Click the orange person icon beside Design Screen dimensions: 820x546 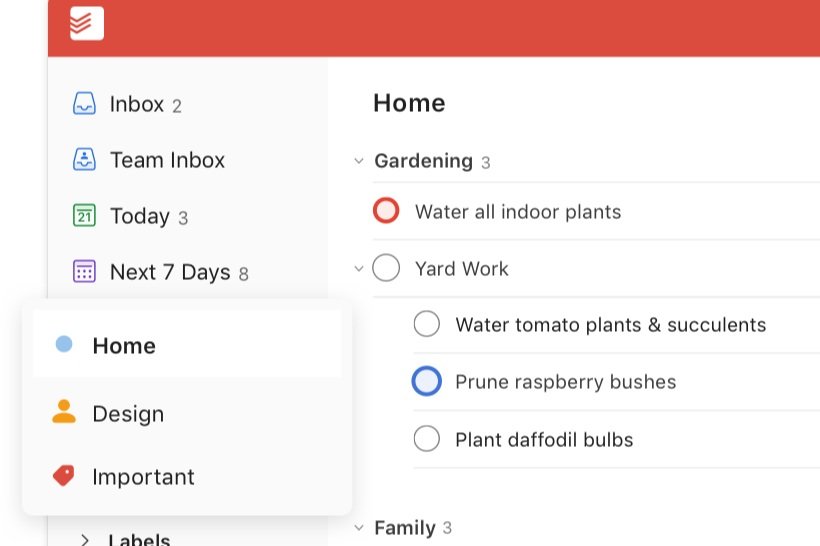coord(64,412)
